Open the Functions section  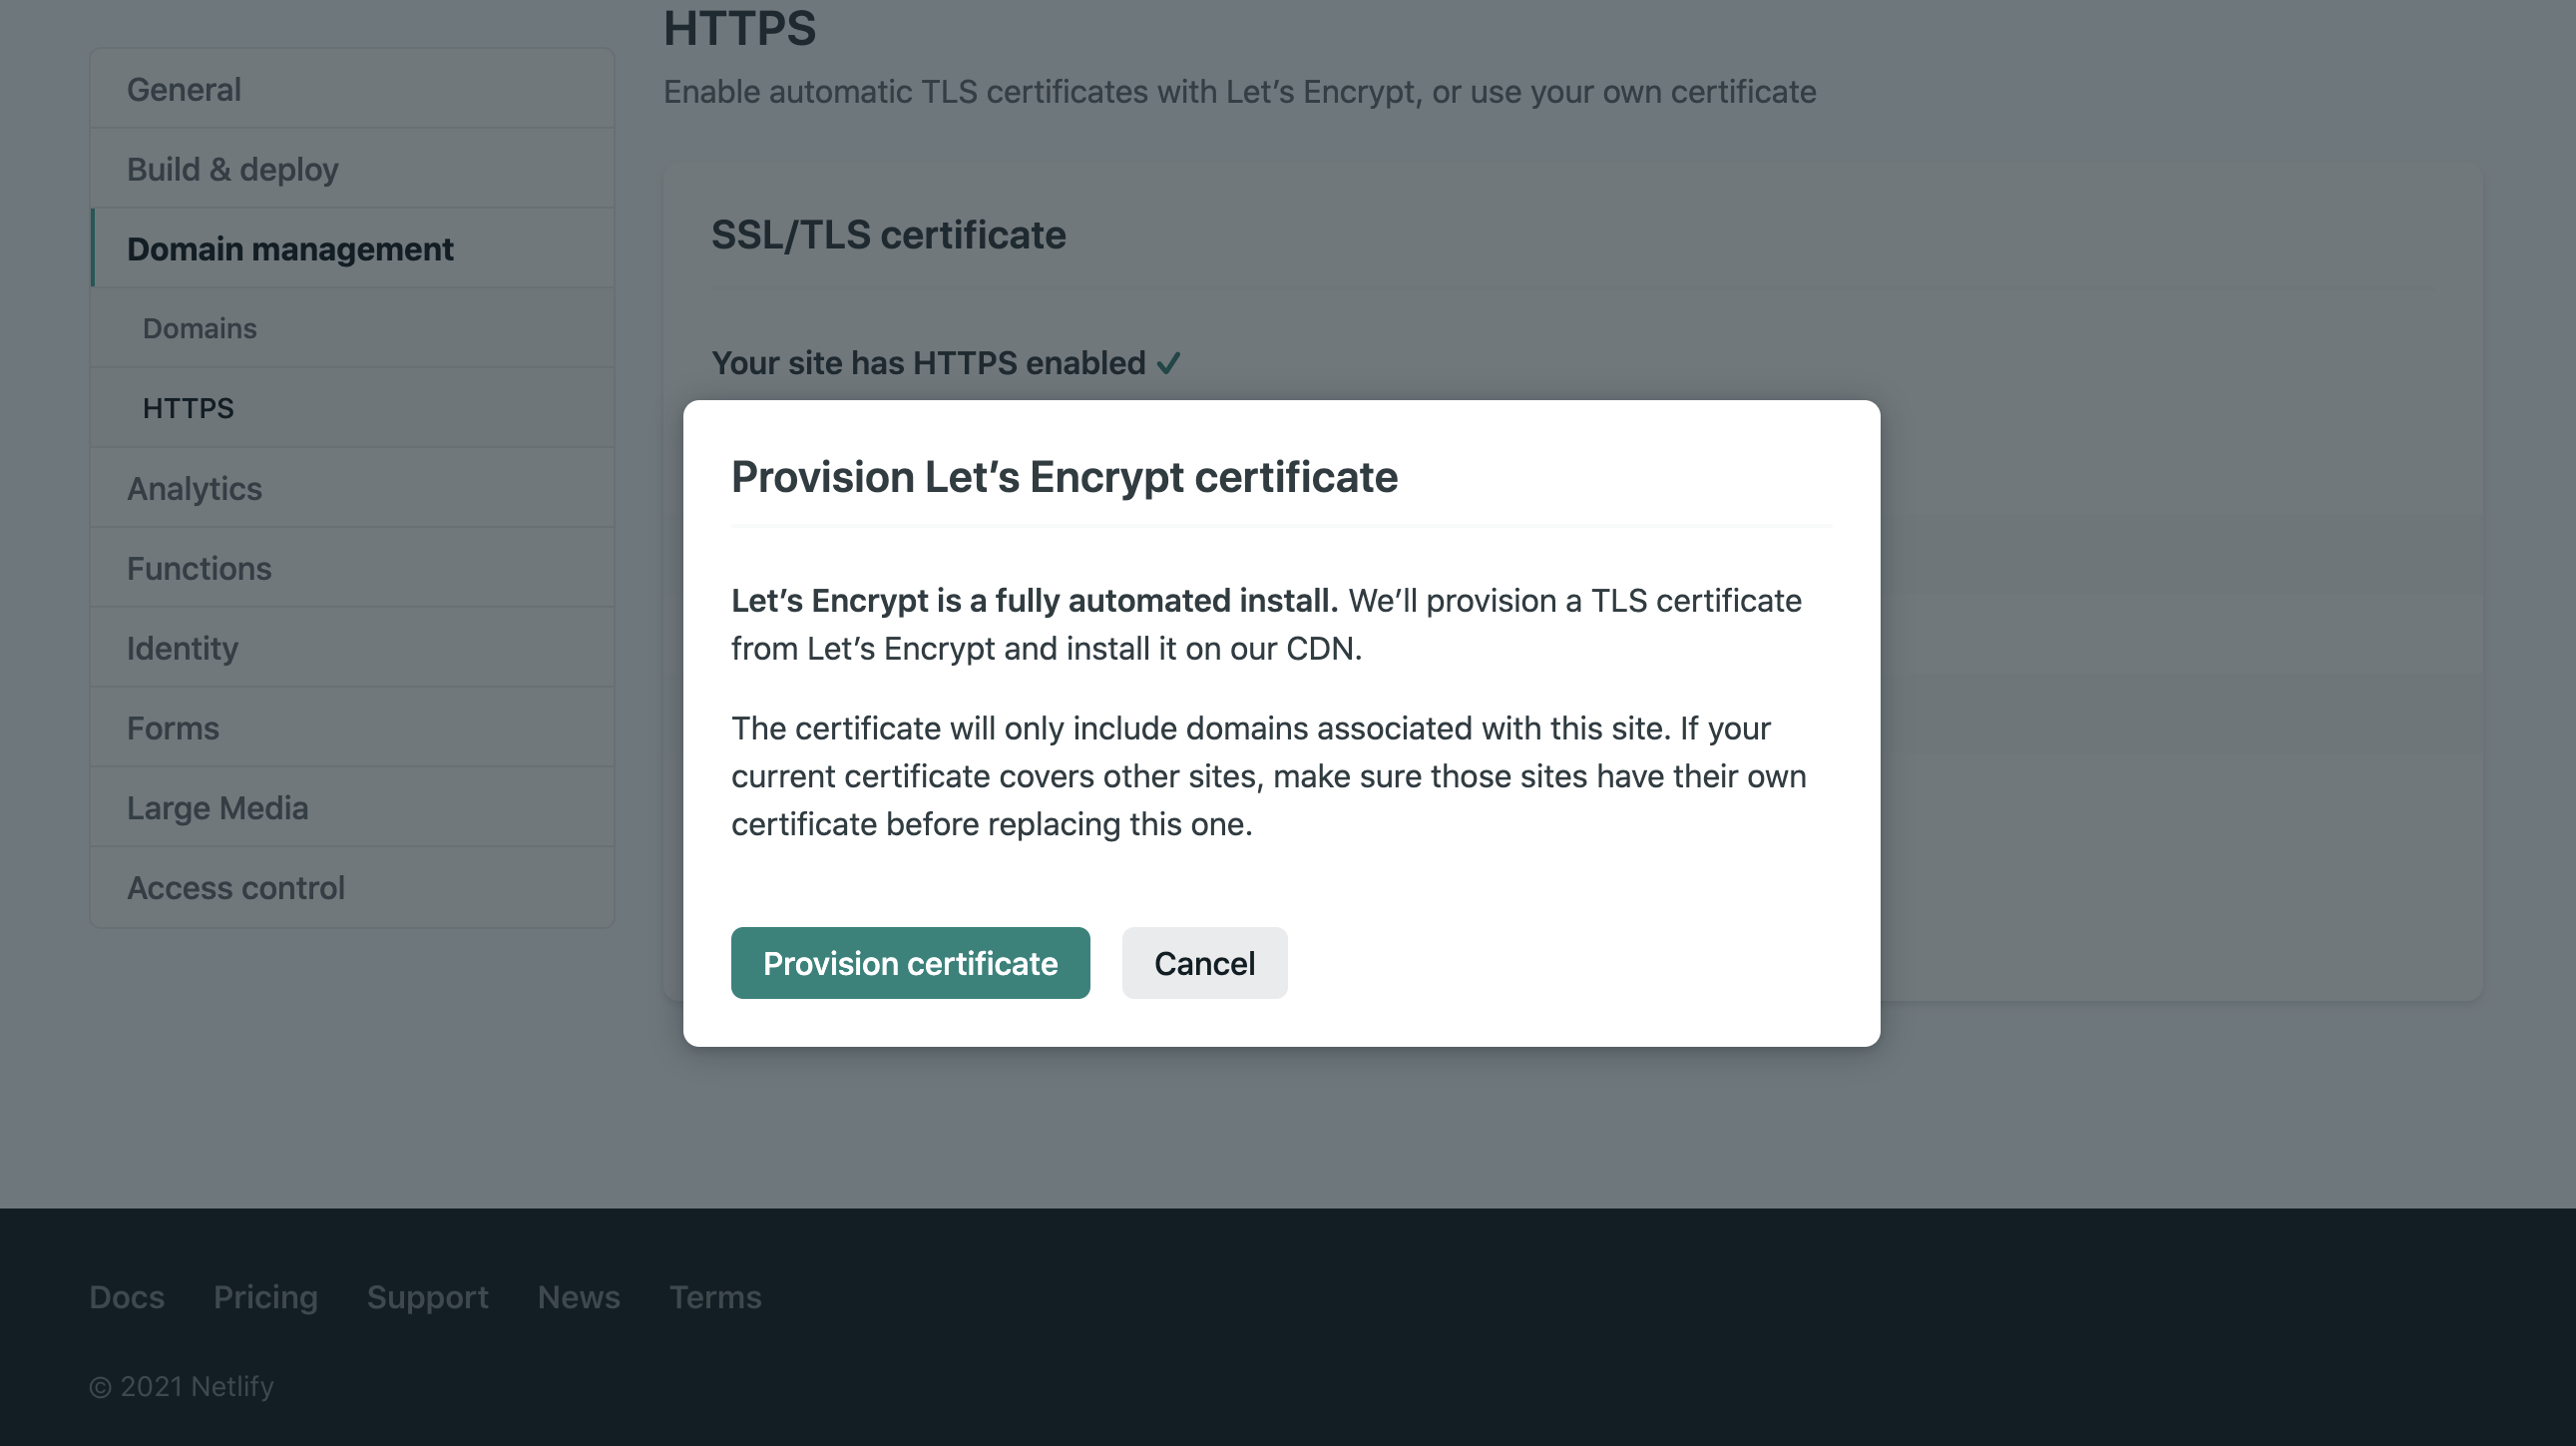coord(199,567)
